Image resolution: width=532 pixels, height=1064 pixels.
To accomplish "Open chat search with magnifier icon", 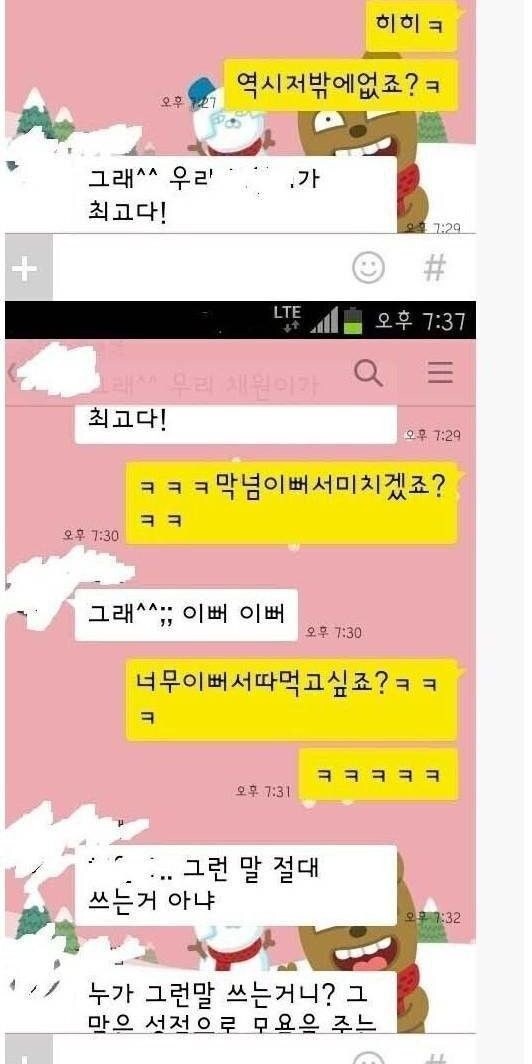I will [x=368, y=373].
